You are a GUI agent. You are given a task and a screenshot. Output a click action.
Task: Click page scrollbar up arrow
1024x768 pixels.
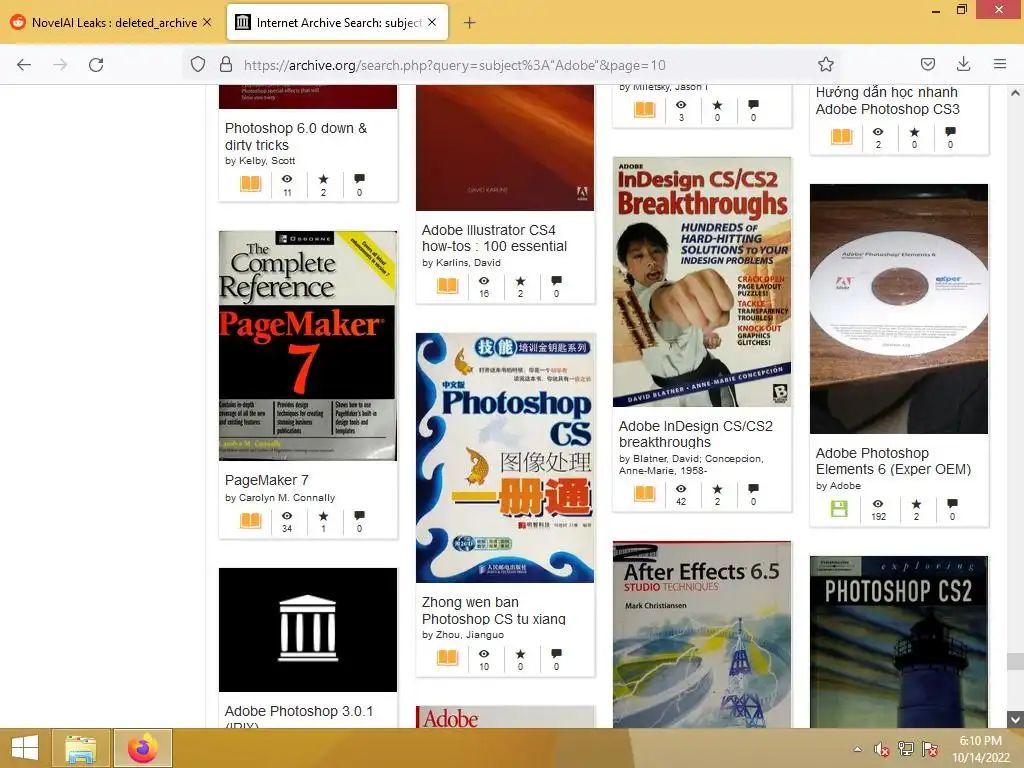click(x=1015, y=93)
